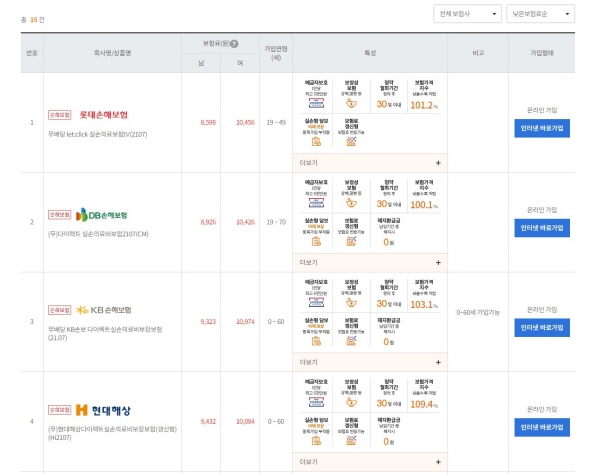Click price index 100.1%
Screen dimensions: 600x474
click(424, 205)
